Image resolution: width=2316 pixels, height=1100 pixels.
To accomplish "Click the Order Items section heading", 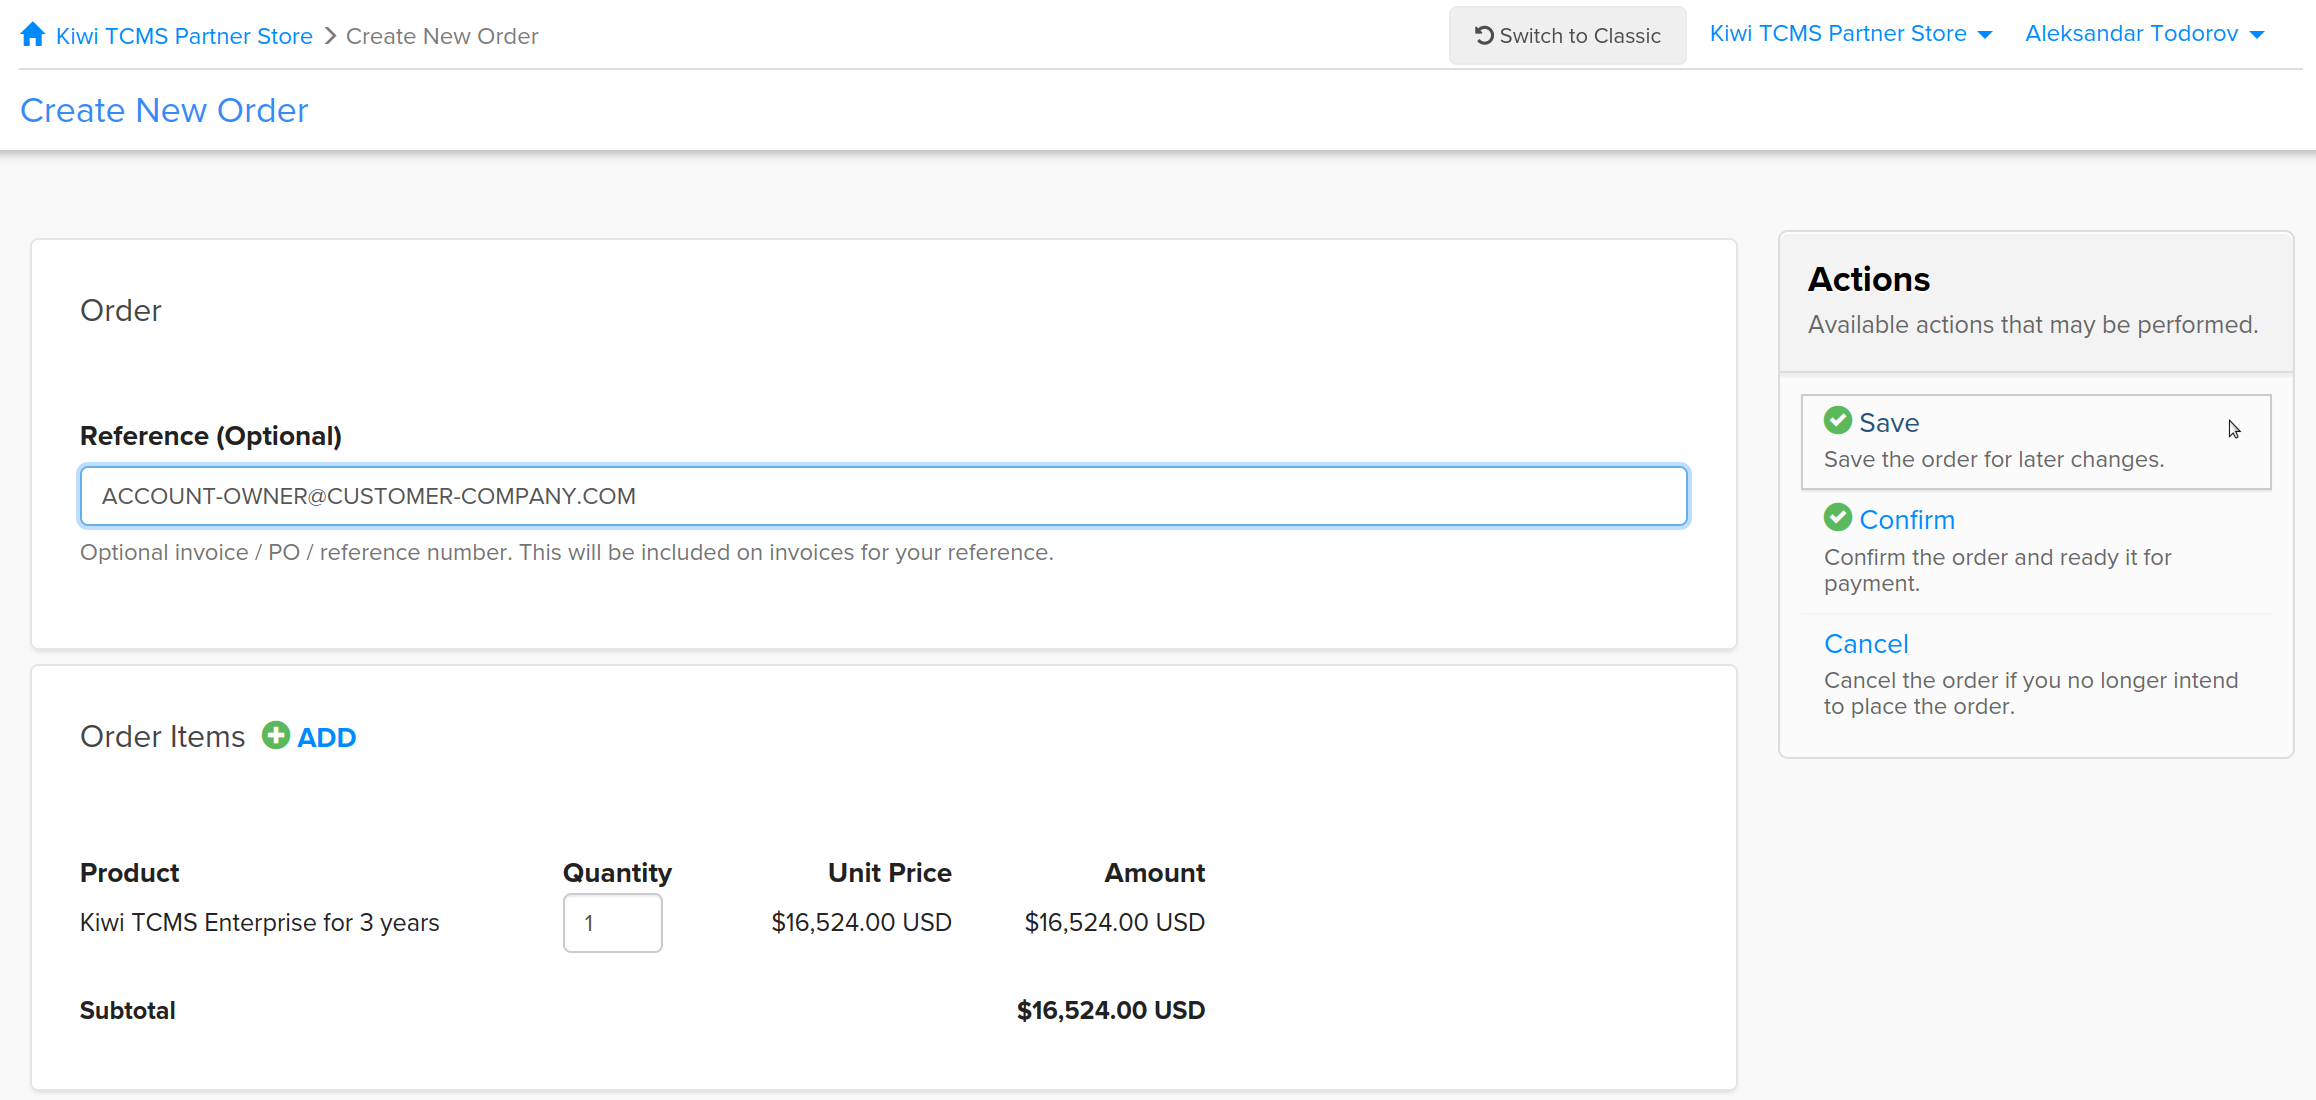I will [162, 737].
